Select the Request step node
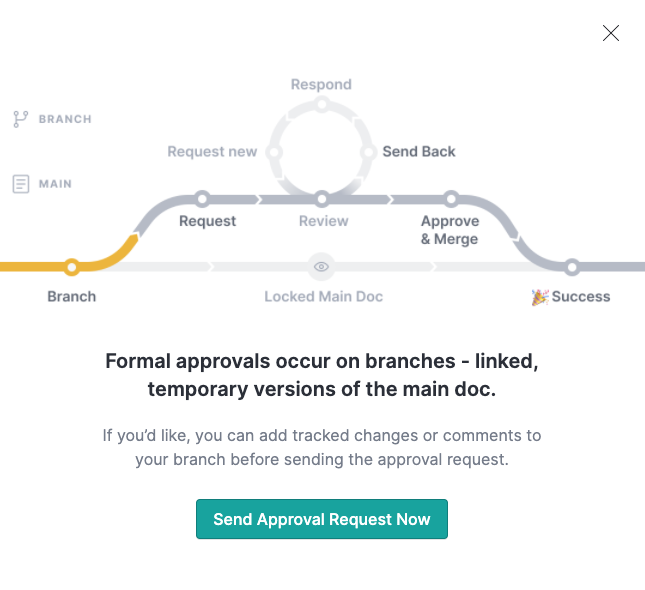 (x=202, y=199)
